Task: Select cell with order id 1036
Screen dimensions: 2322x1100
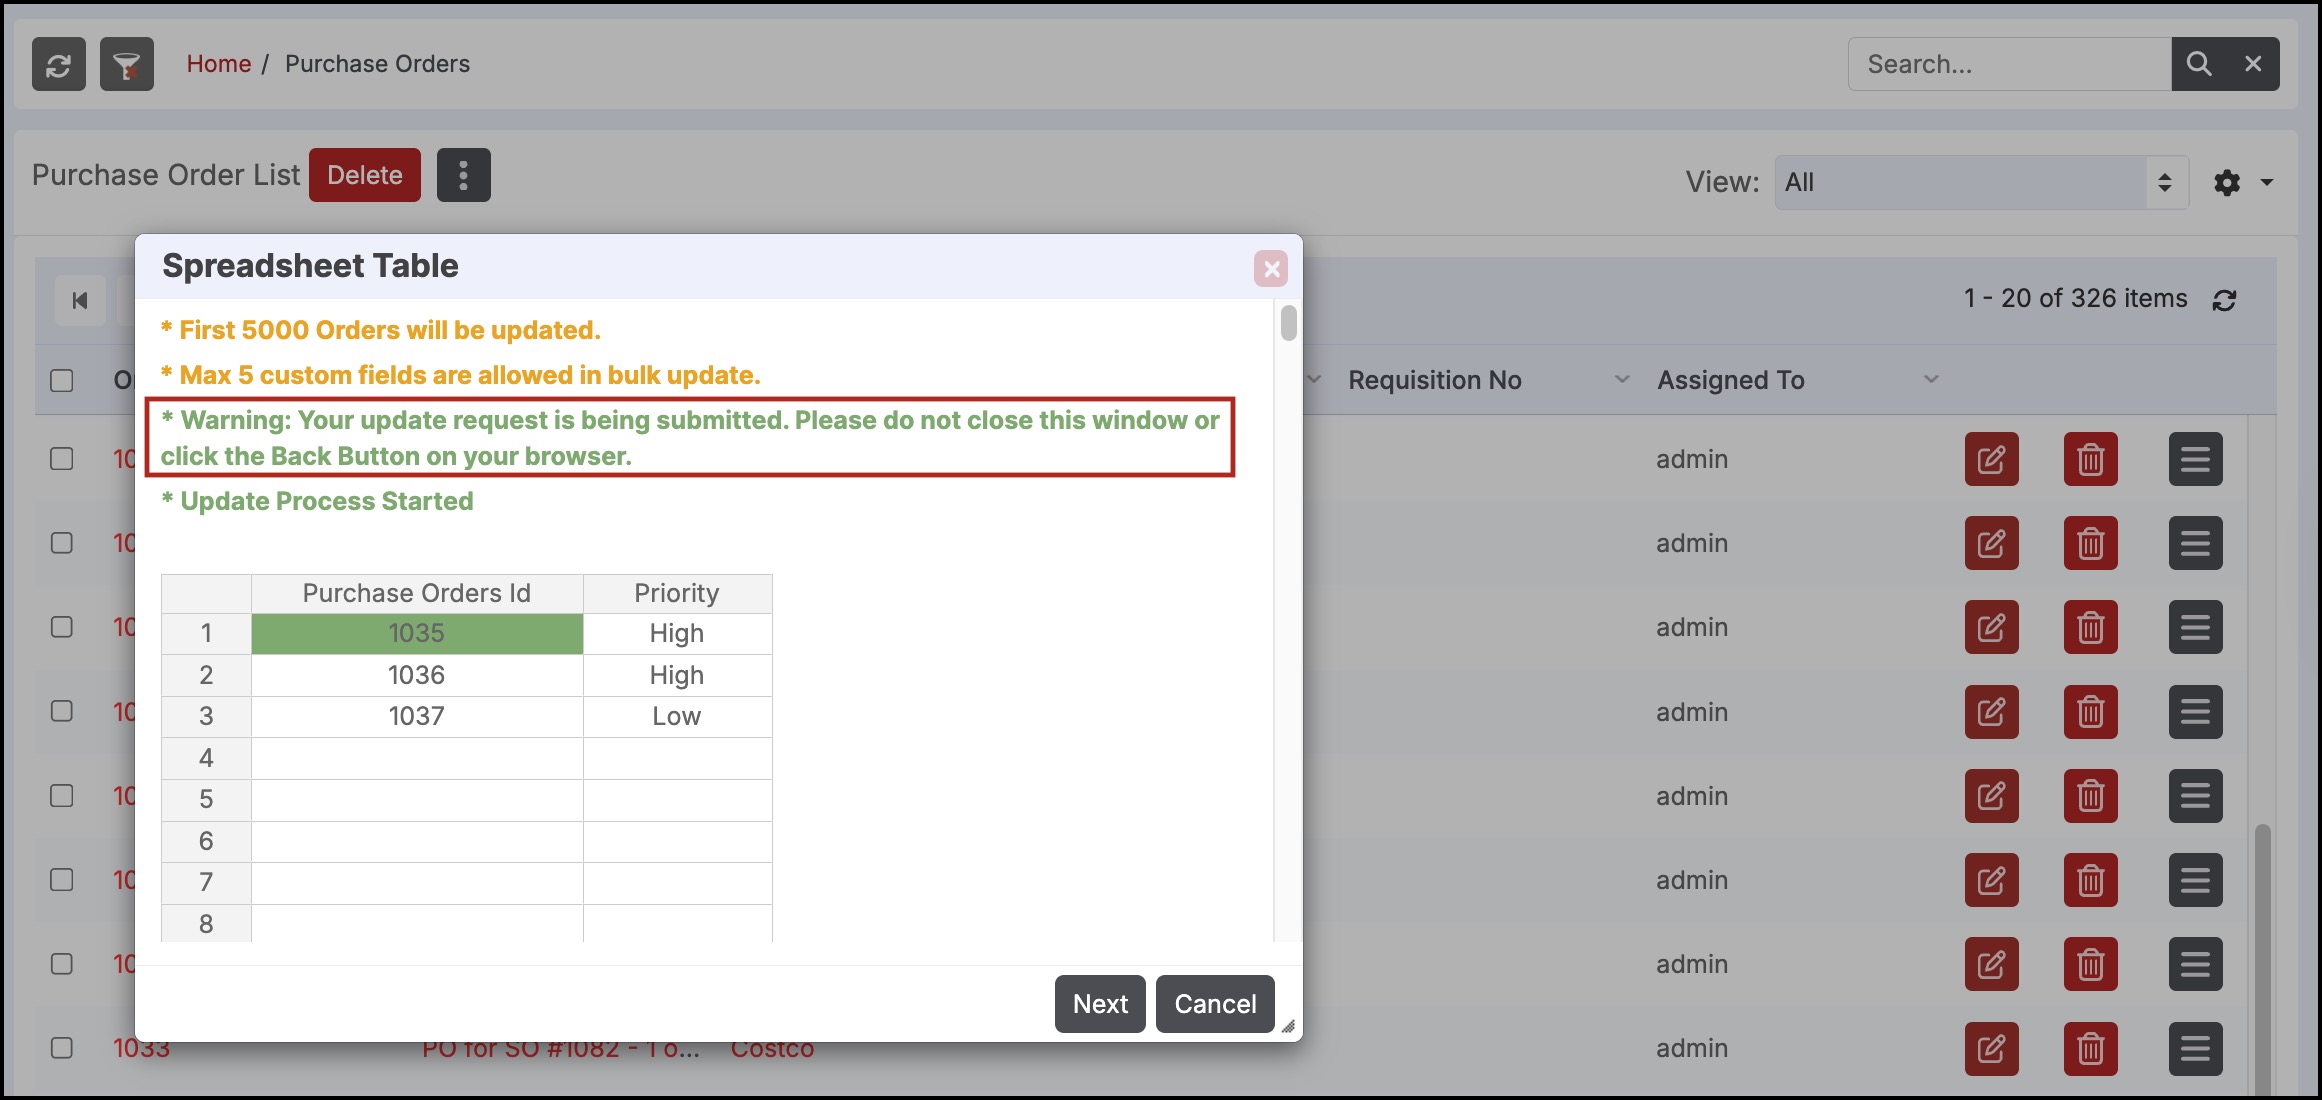Action: 417,676
